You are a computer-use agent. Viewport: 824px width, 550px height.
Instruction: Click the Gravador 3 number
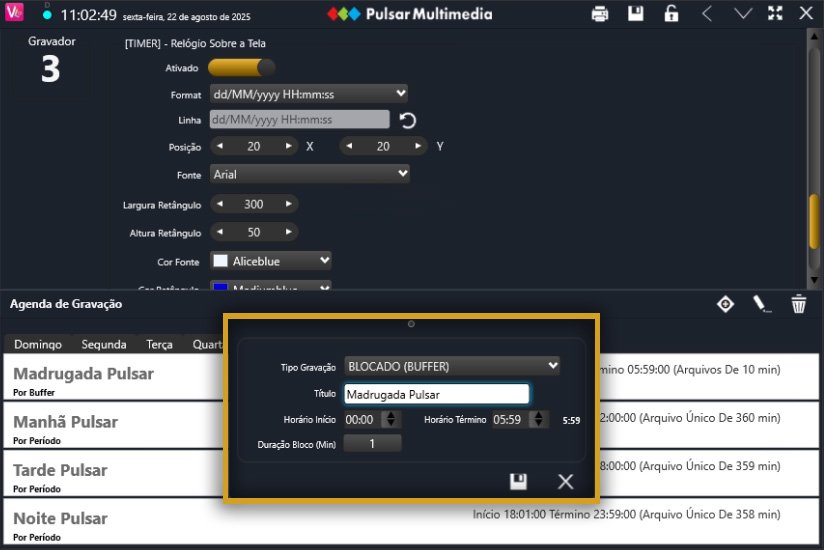(50, 69)
